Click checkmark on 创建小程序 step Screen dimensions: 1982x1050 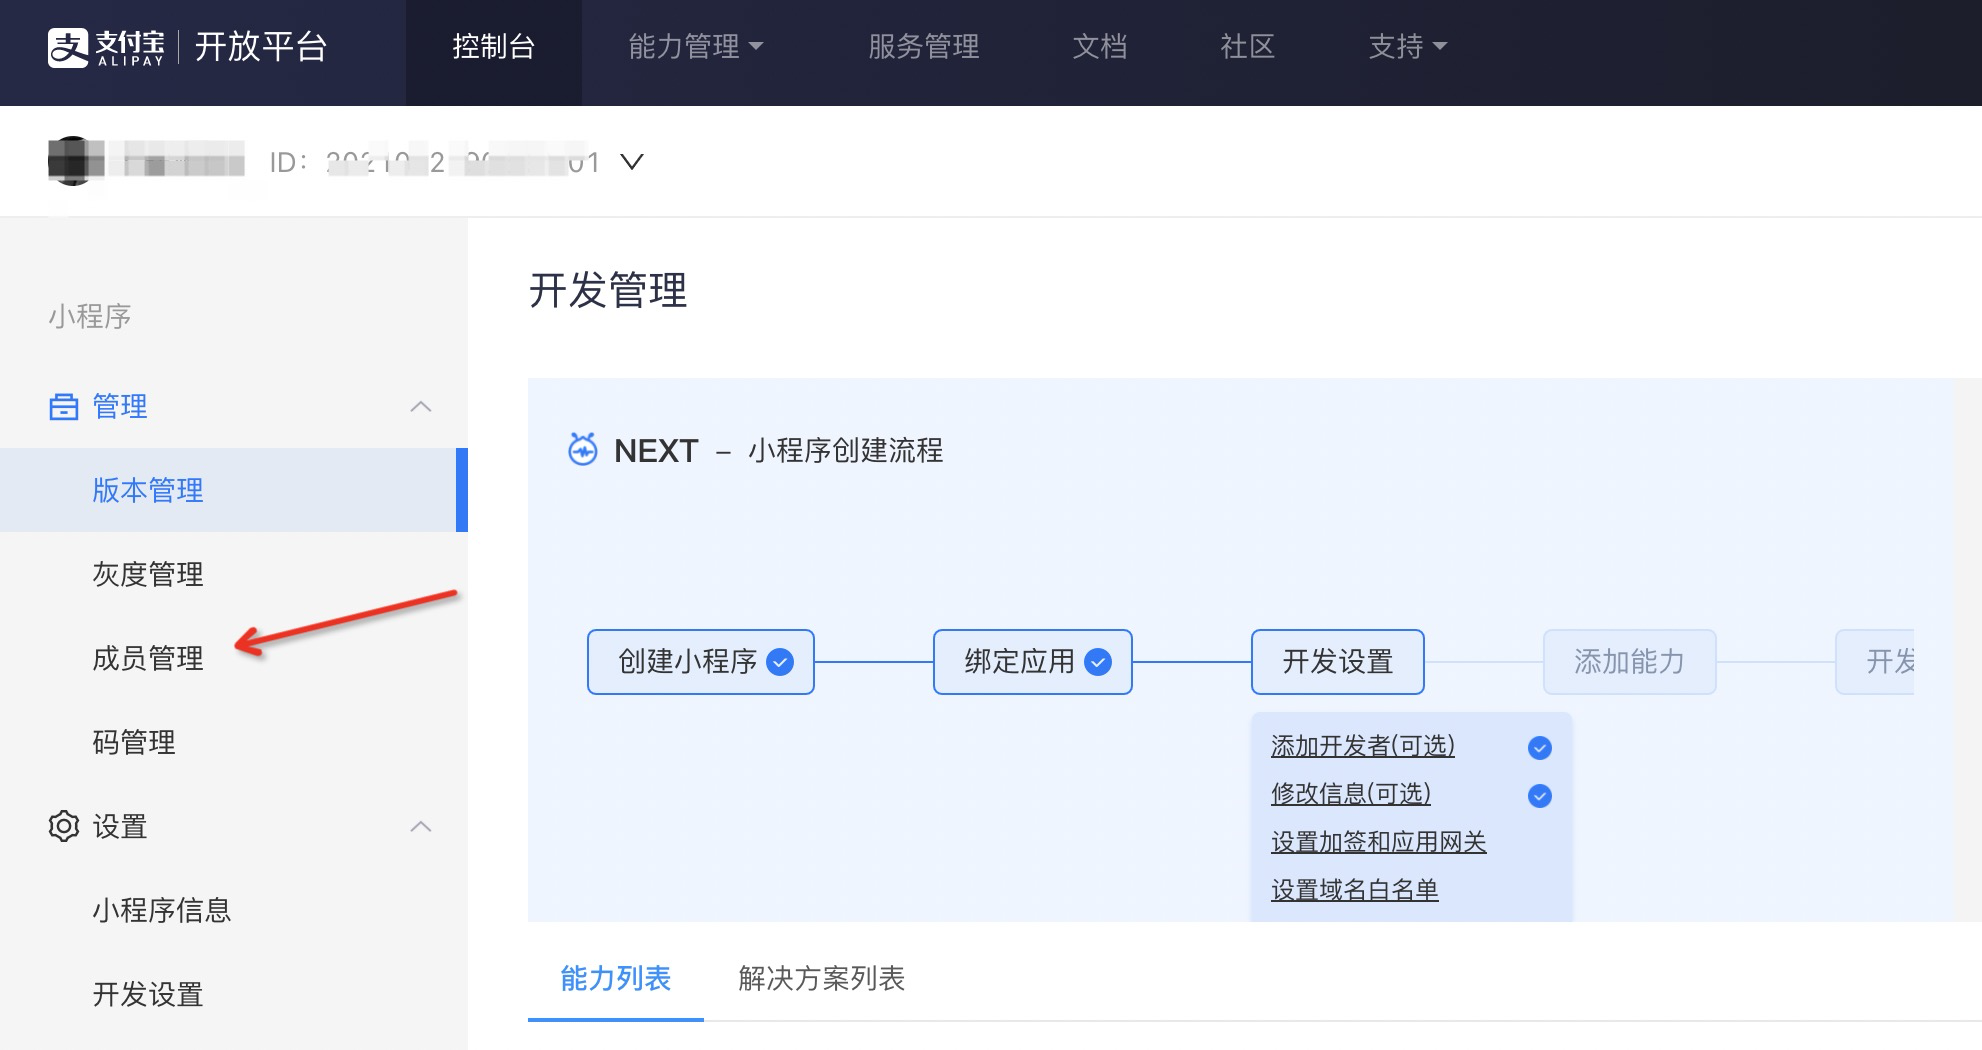click(780, 662)
